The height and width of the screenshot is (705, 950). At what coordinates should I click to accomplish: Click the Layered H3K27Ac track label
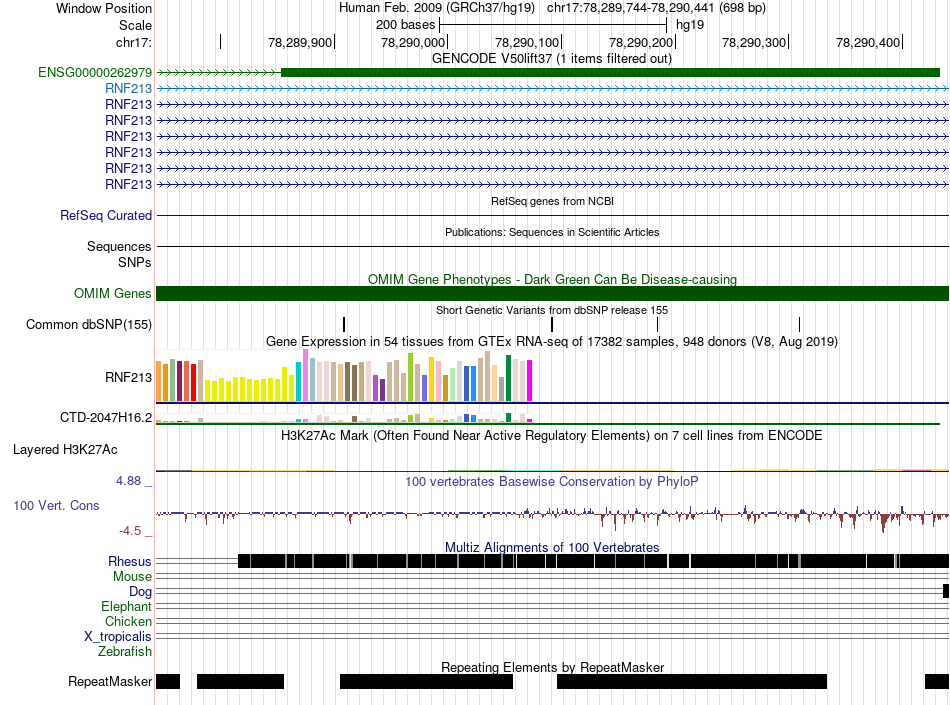click(65, 449)
